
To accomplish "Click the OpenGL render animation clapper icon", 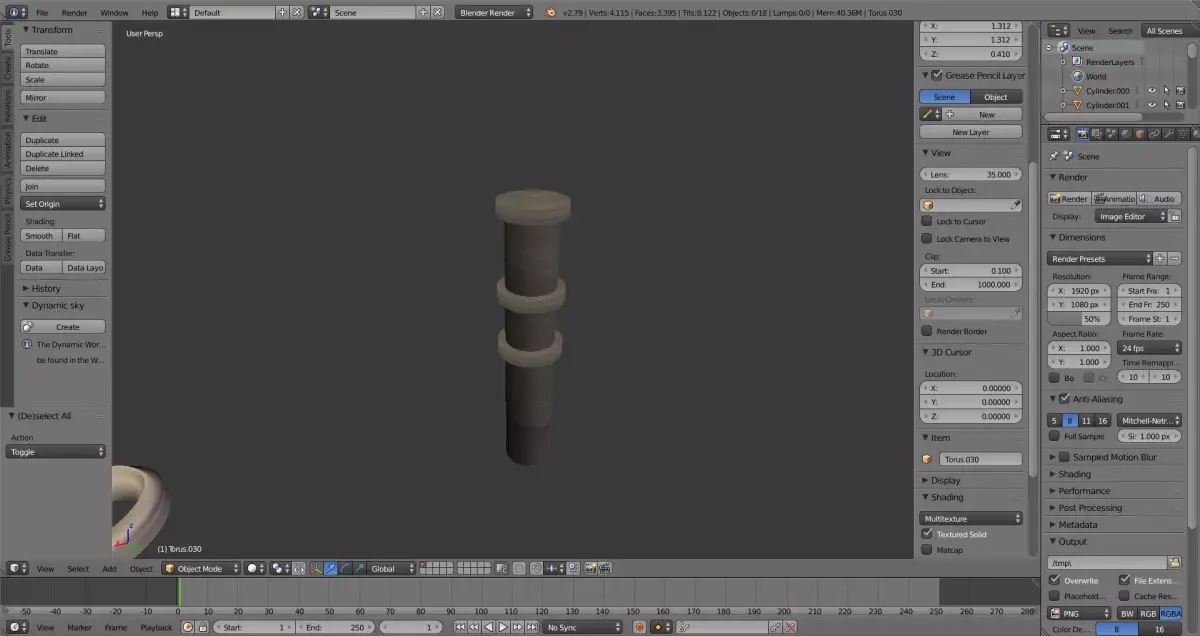I will [604, 569].
